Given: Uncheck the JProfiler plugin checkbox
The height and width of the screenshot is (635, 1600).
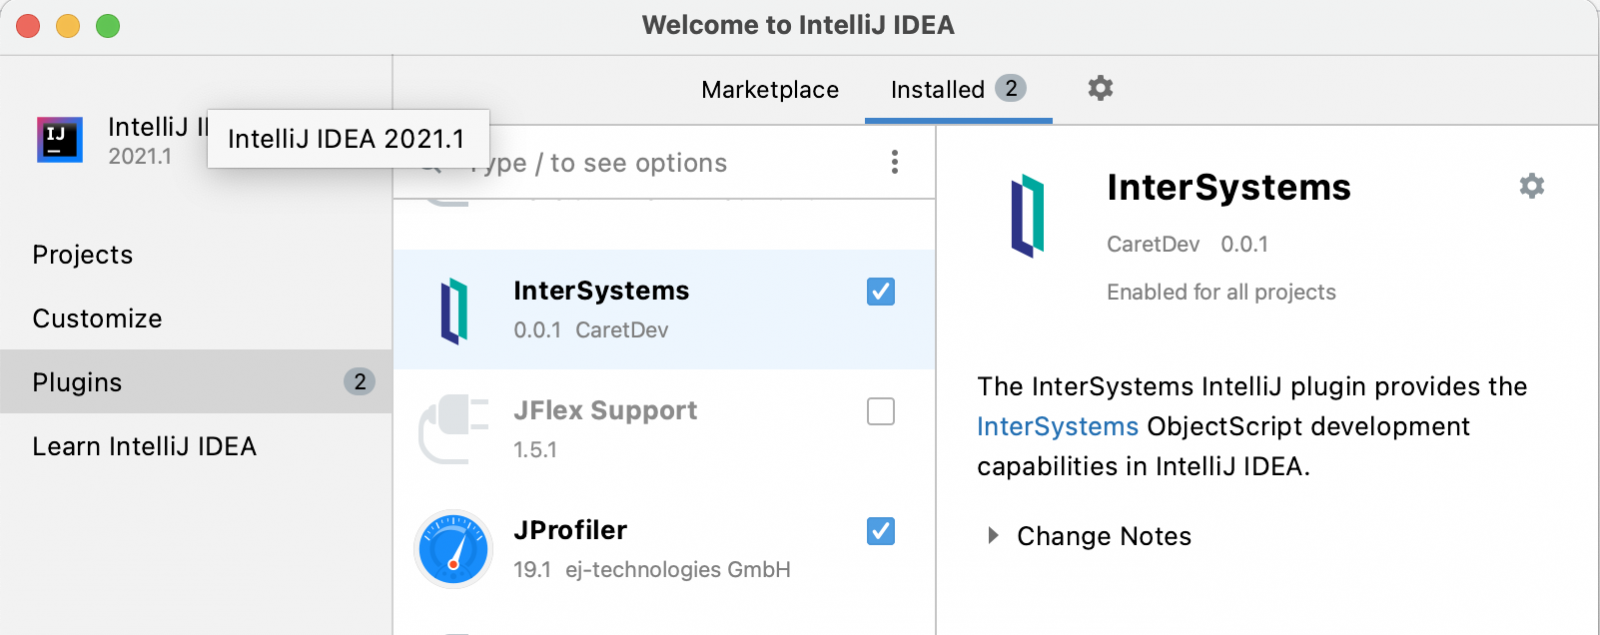Looking at the screenshot, I should tap(880, 531).
